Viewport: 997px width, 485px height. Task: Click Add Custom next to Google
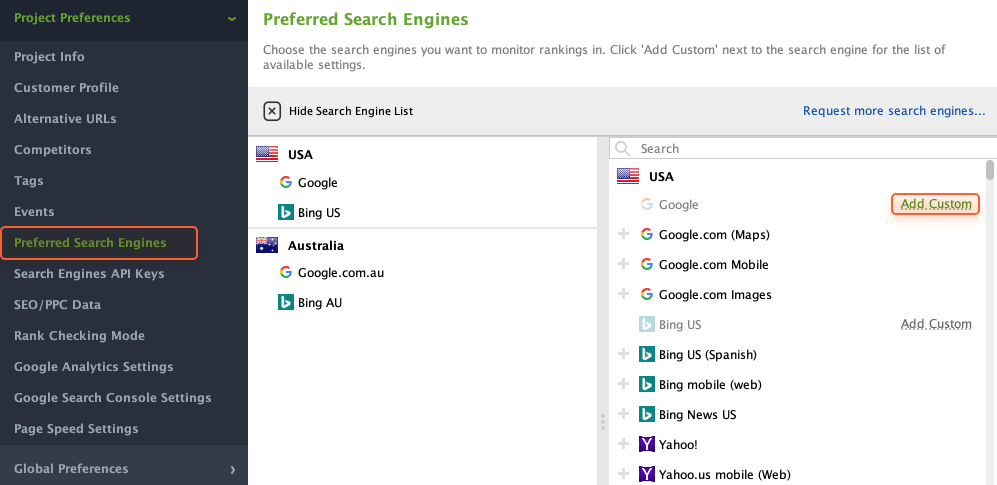(x=936, y=204)
